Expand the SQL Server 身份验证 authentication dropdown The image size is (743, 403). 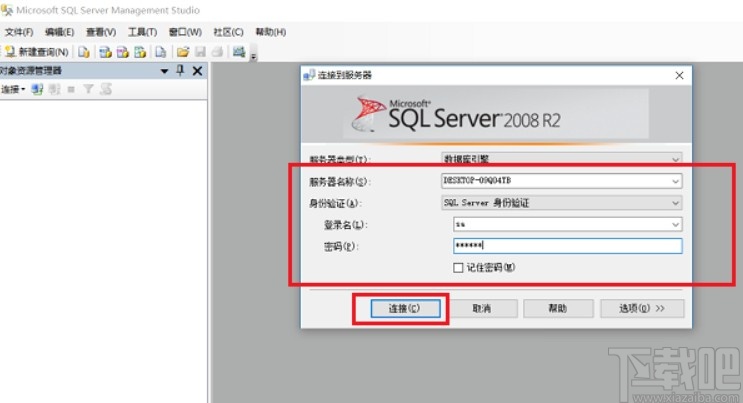pos(676,203)
